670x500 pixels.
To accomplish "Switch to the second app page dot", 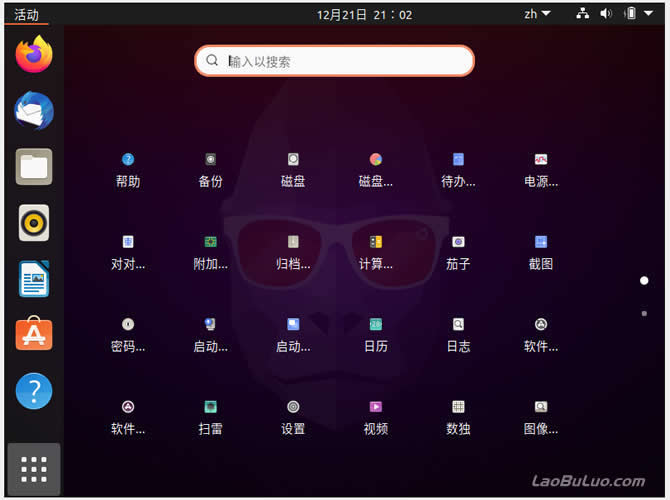I will pos(644,314).
